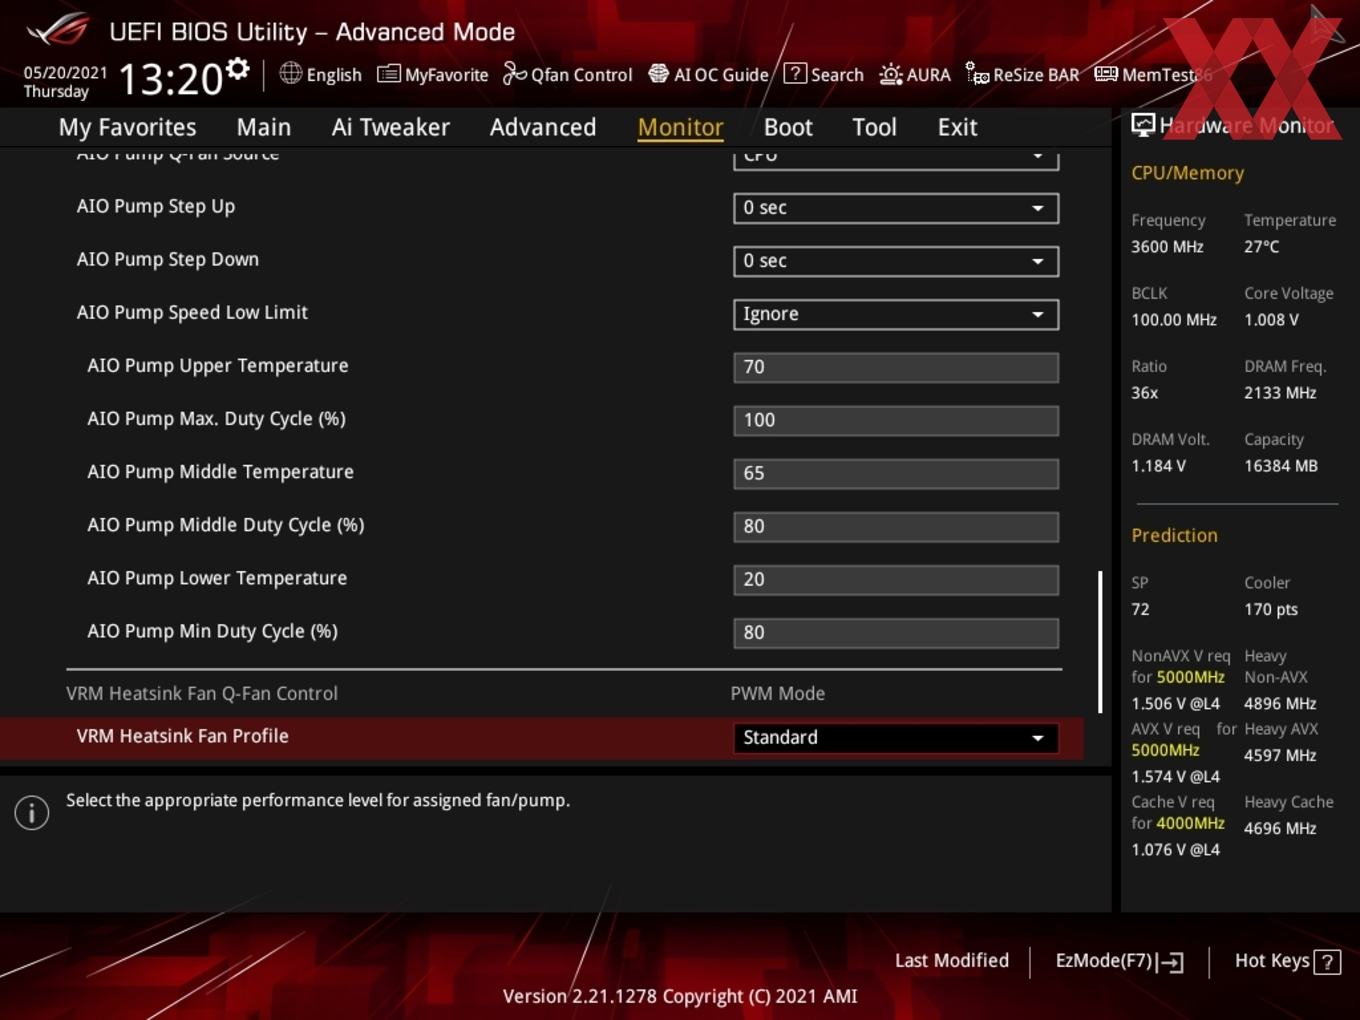This screenshot has height=1020, width=1360.
Task: Open the Exit tab
Action: pos(957,127)
